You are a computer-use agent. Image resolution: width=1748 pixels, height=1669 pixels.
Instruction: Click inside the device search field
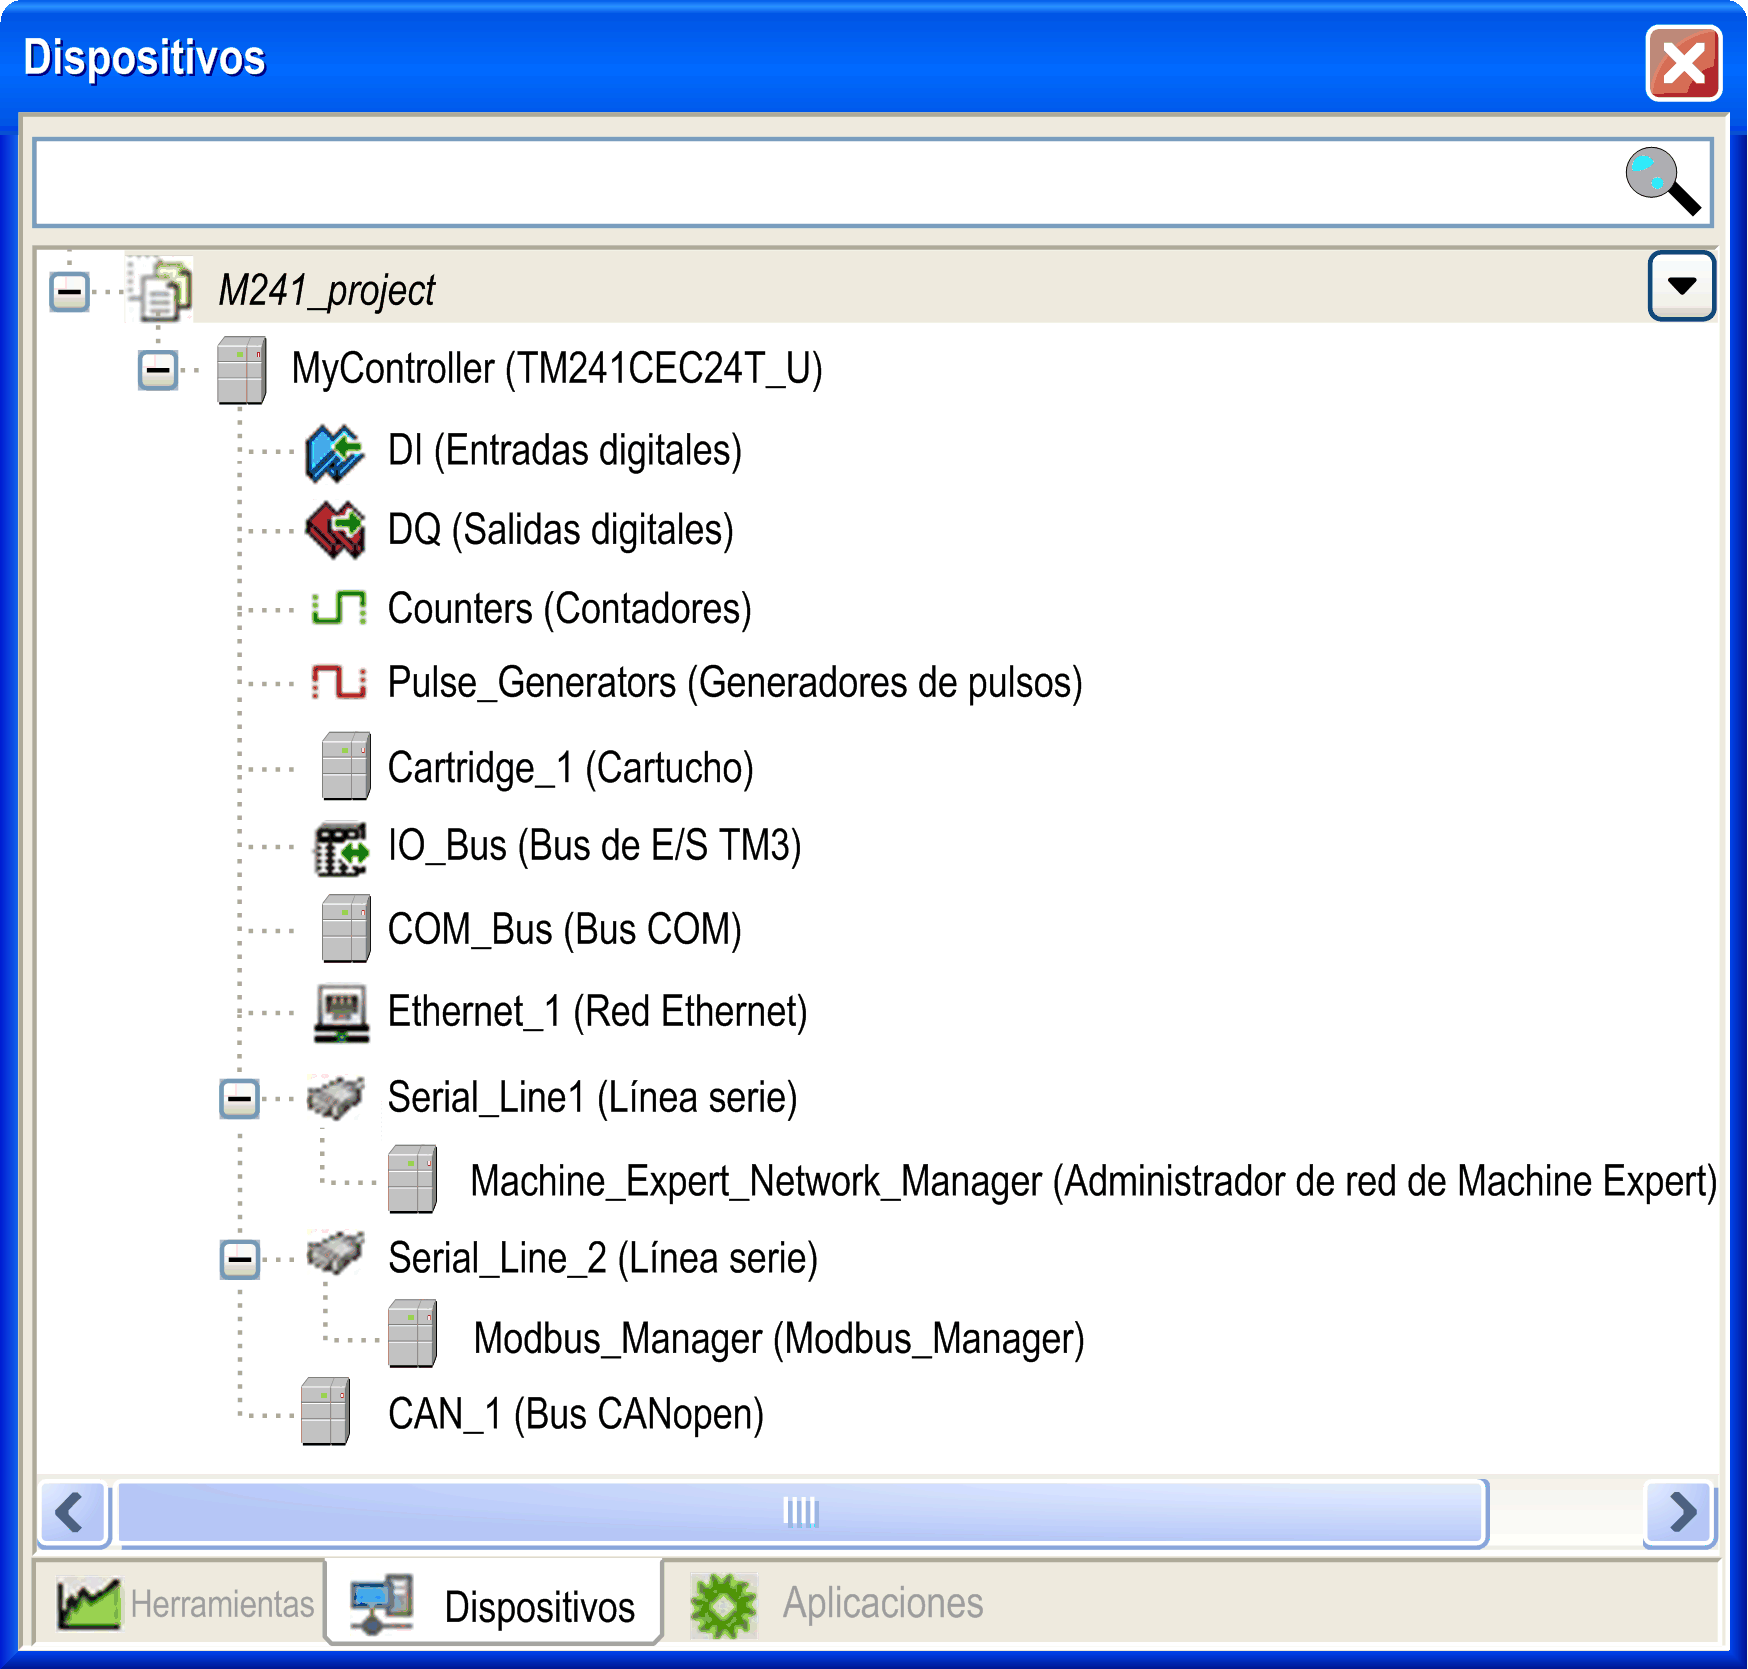820,183
